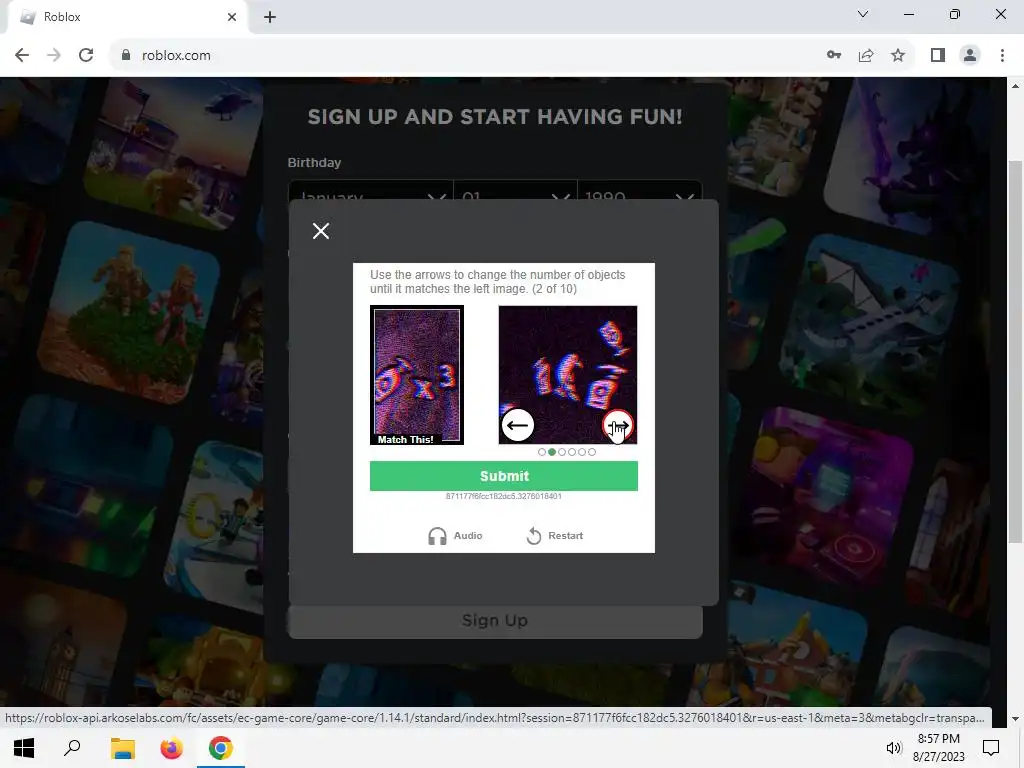Click the right arrow on the puzzle image

(618, 426)
